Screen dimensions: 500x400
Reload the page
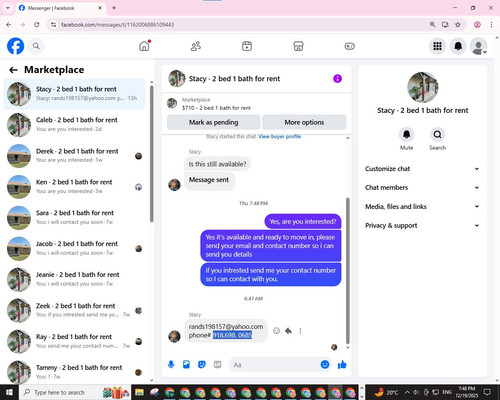tap(37, 24)
